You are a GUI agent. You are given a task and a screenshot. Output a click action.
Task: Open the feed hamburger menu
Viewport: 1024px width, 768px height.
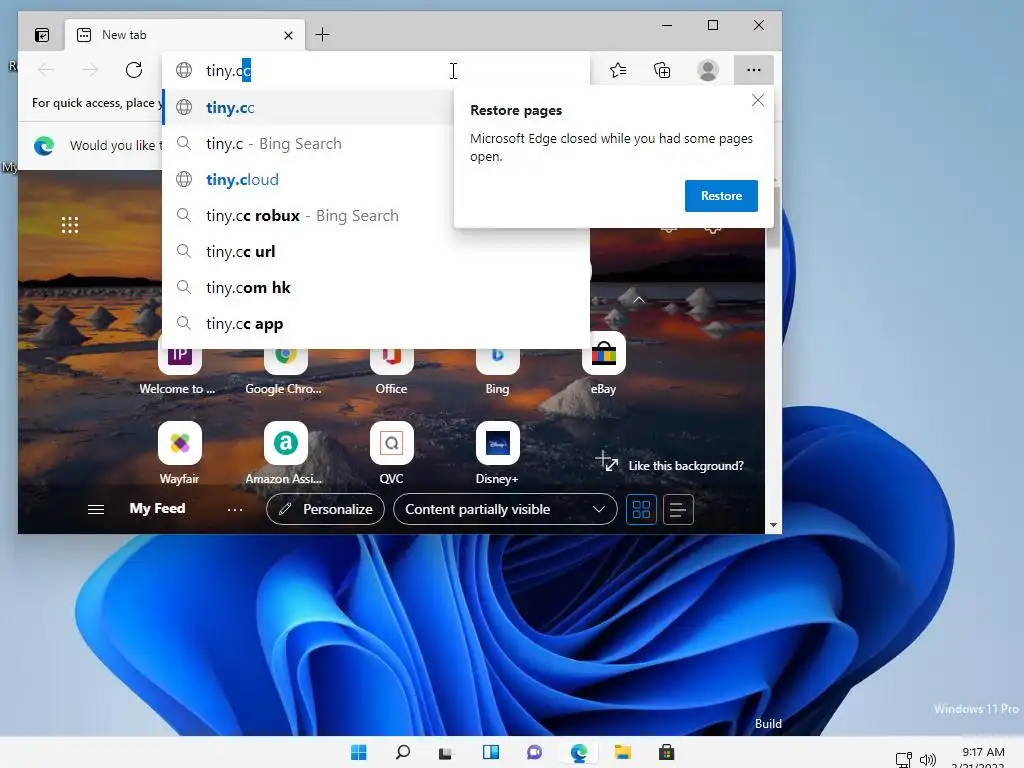[96, 509]
